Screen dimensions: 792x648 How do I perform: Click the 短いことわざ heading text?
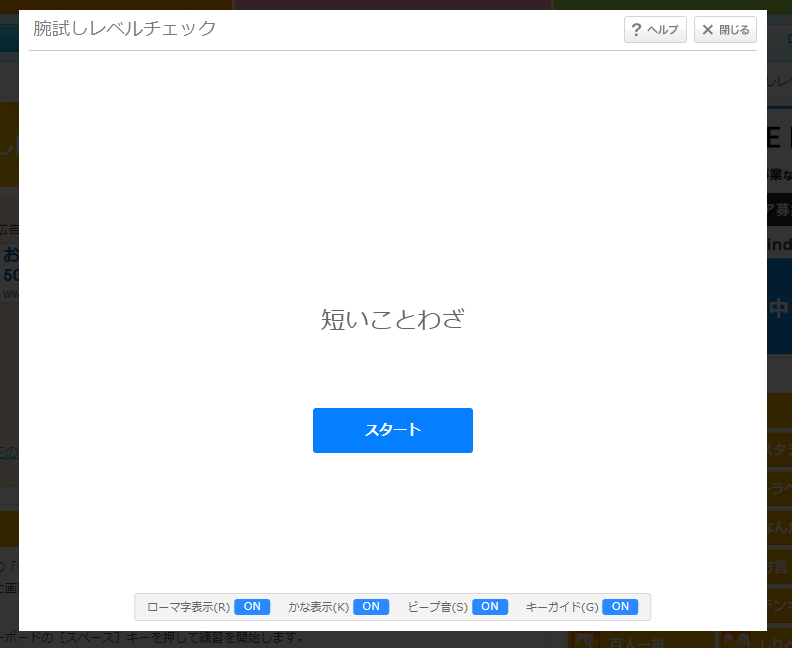392,319
